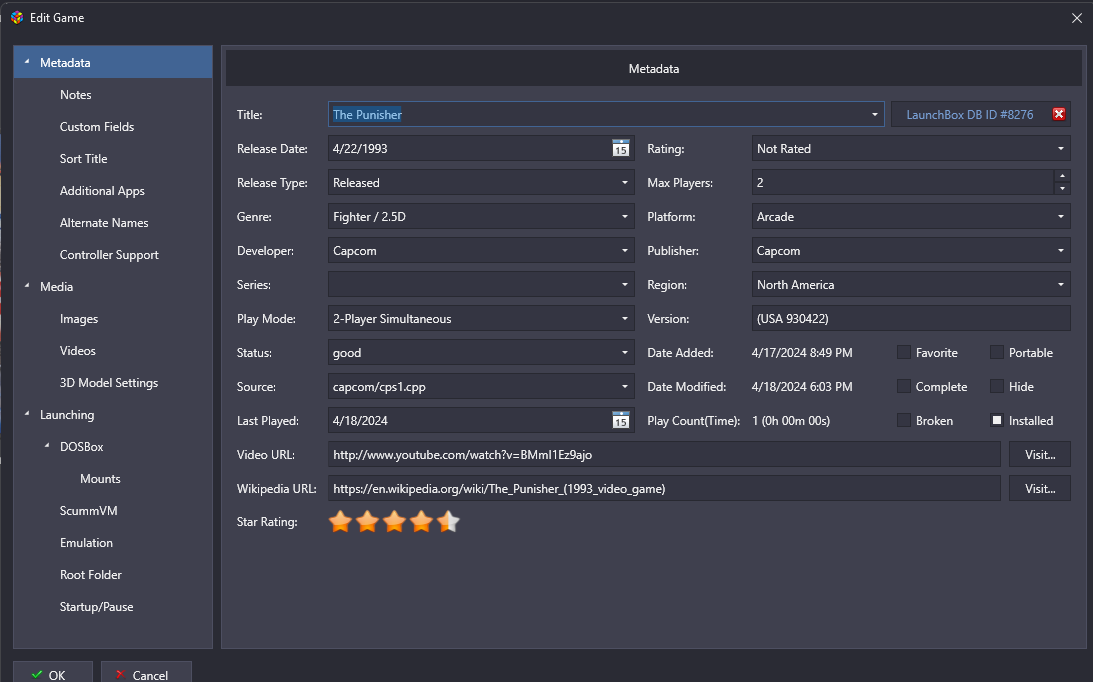The height and width of the screenshot is (682, 1093).
Task: Decrease Max Players with down arrow
Action: coord(1062,188)
